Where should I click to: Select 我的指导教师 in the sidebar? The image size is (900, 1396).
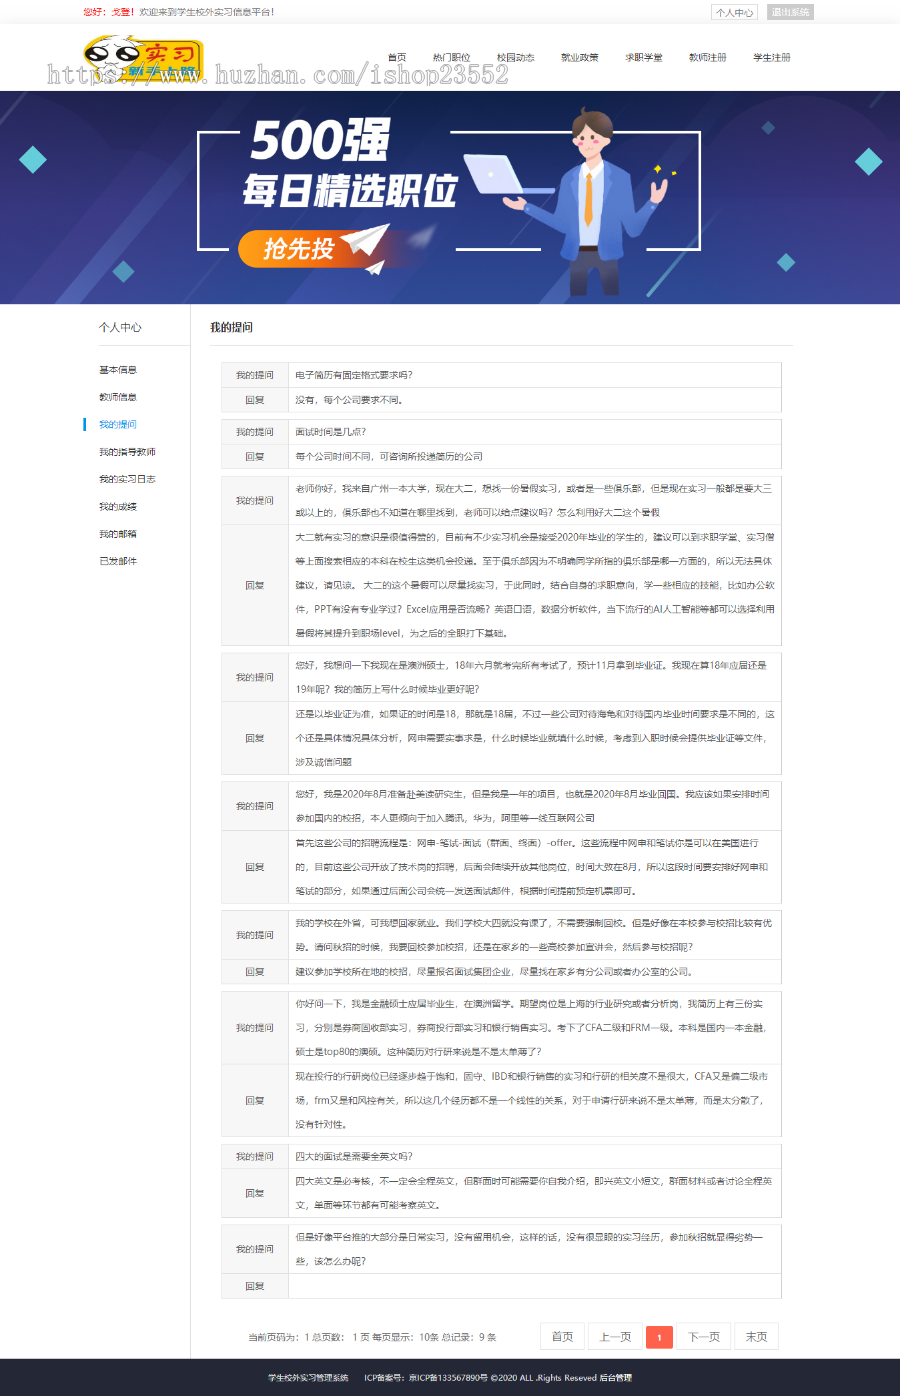pos(127,452)
